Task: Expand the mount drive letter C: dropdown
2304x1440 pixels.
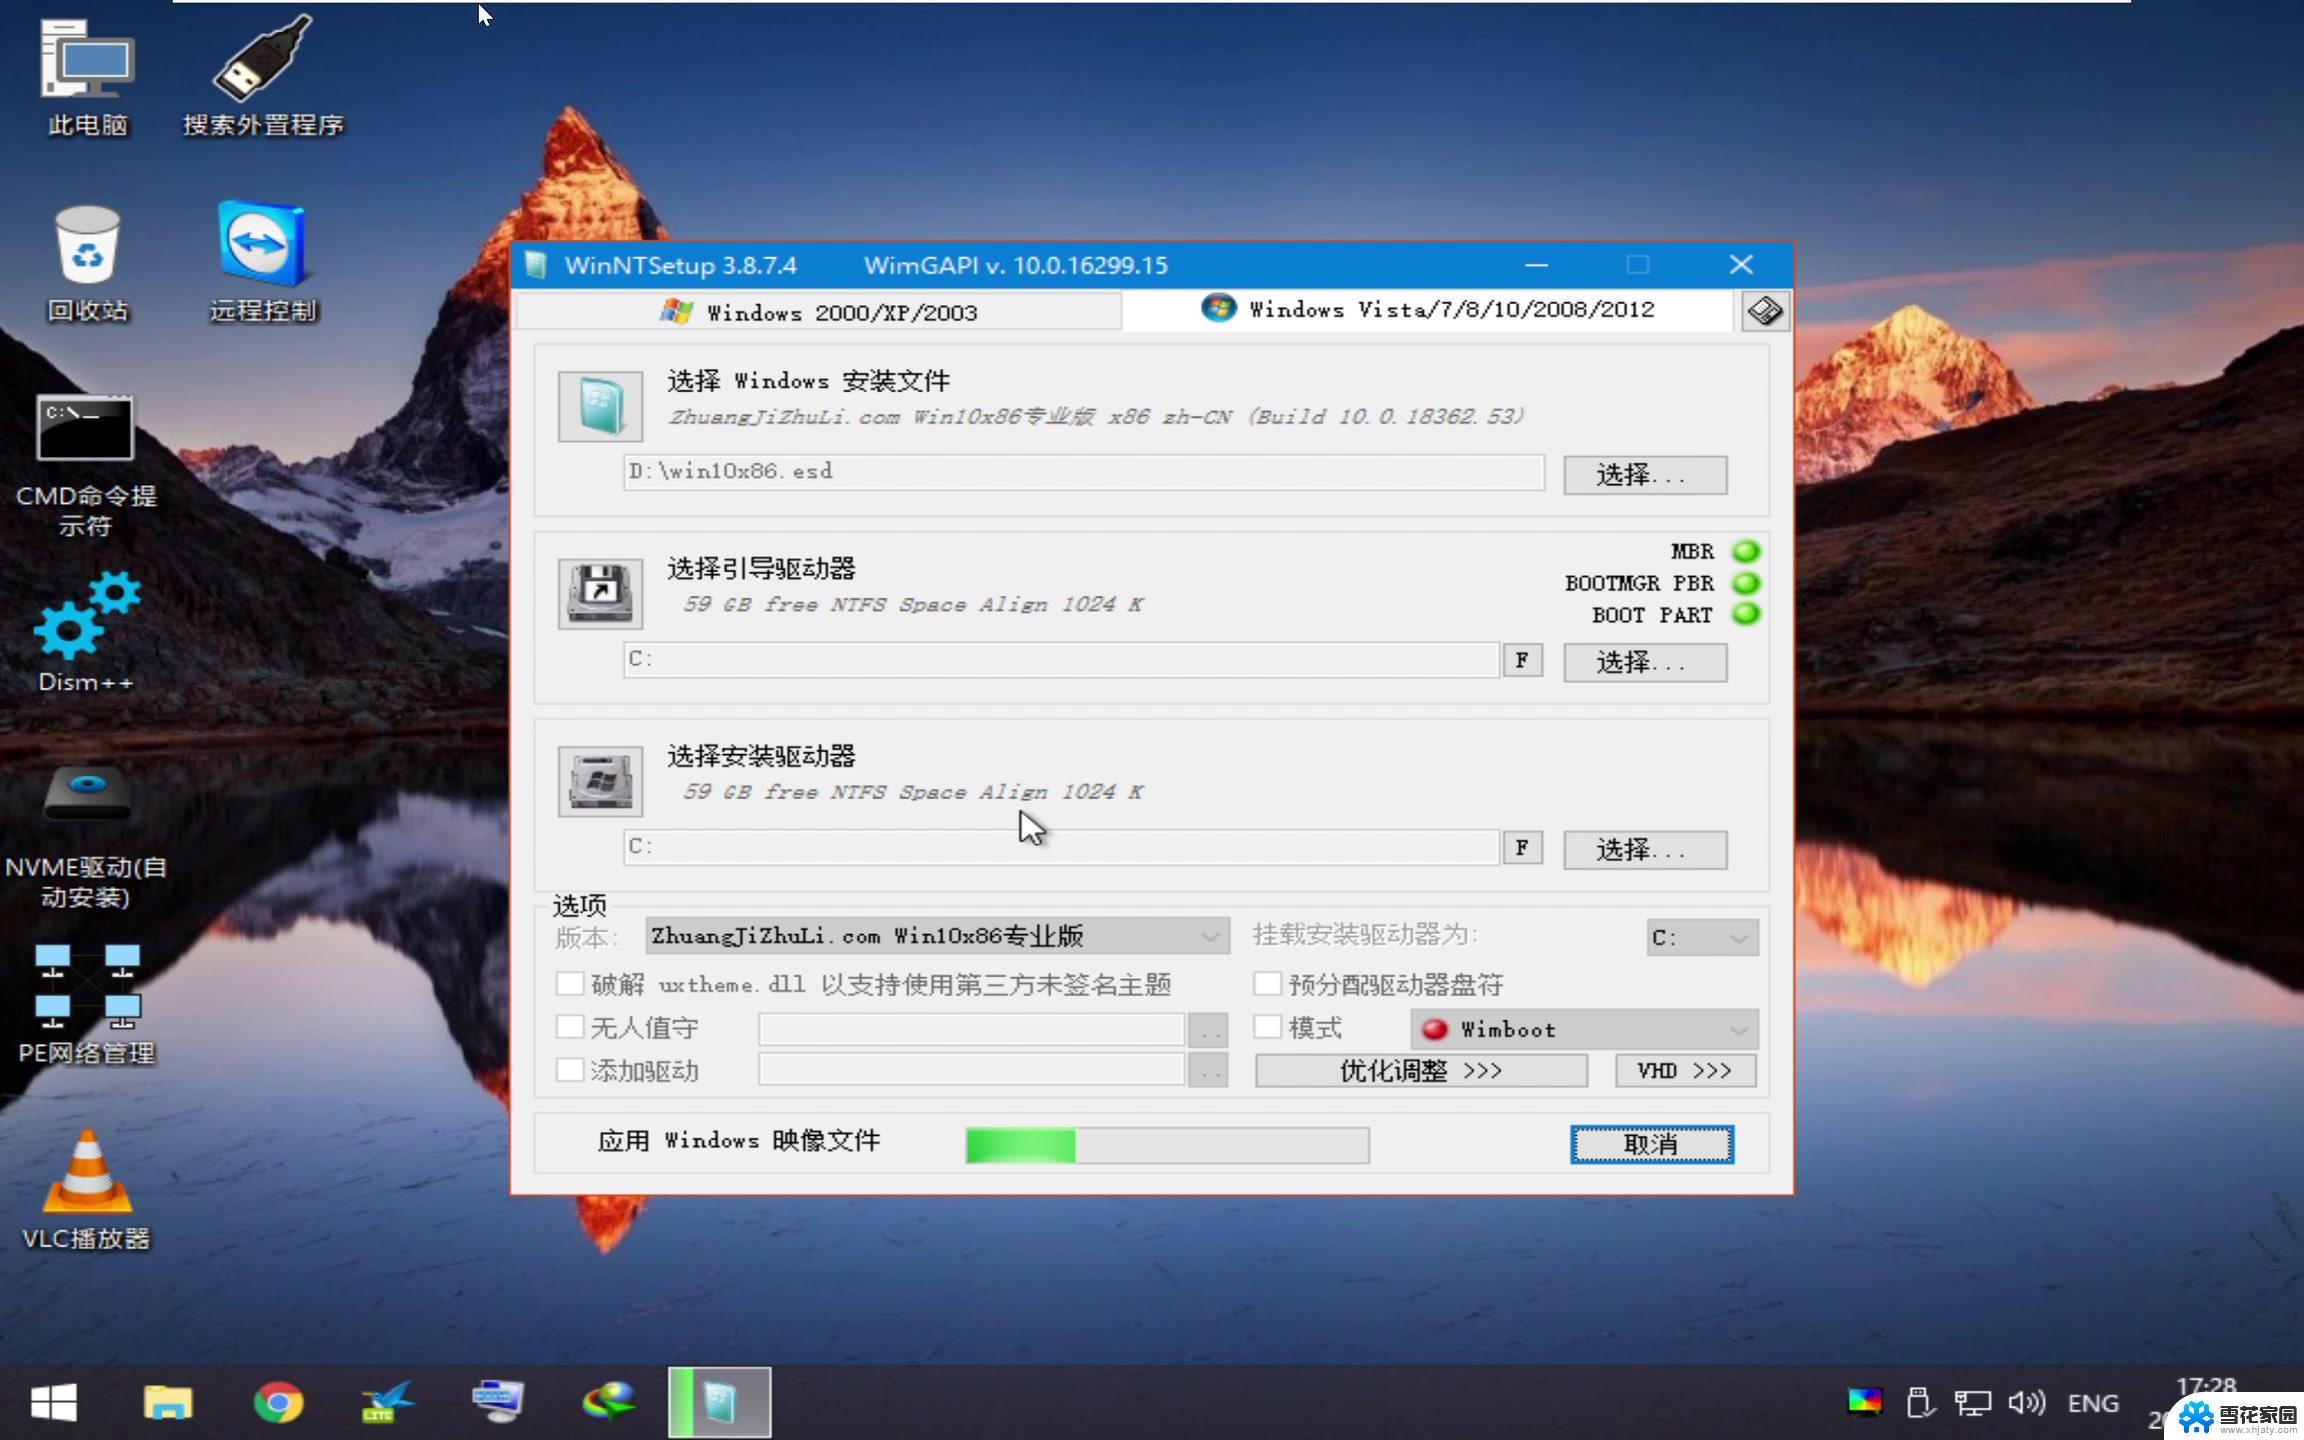Action: (x=1702, y=938)
